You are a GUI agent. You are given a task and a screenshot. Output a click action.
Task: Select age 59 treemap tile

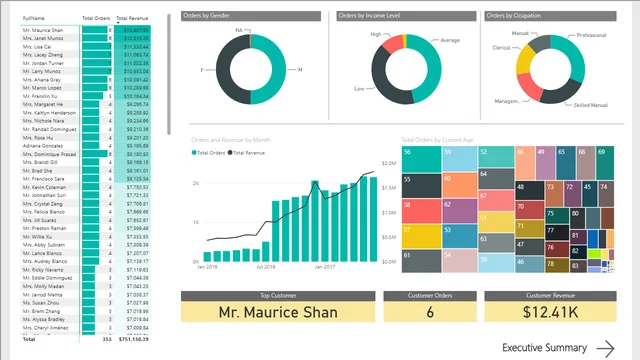(x=460, y=159)
